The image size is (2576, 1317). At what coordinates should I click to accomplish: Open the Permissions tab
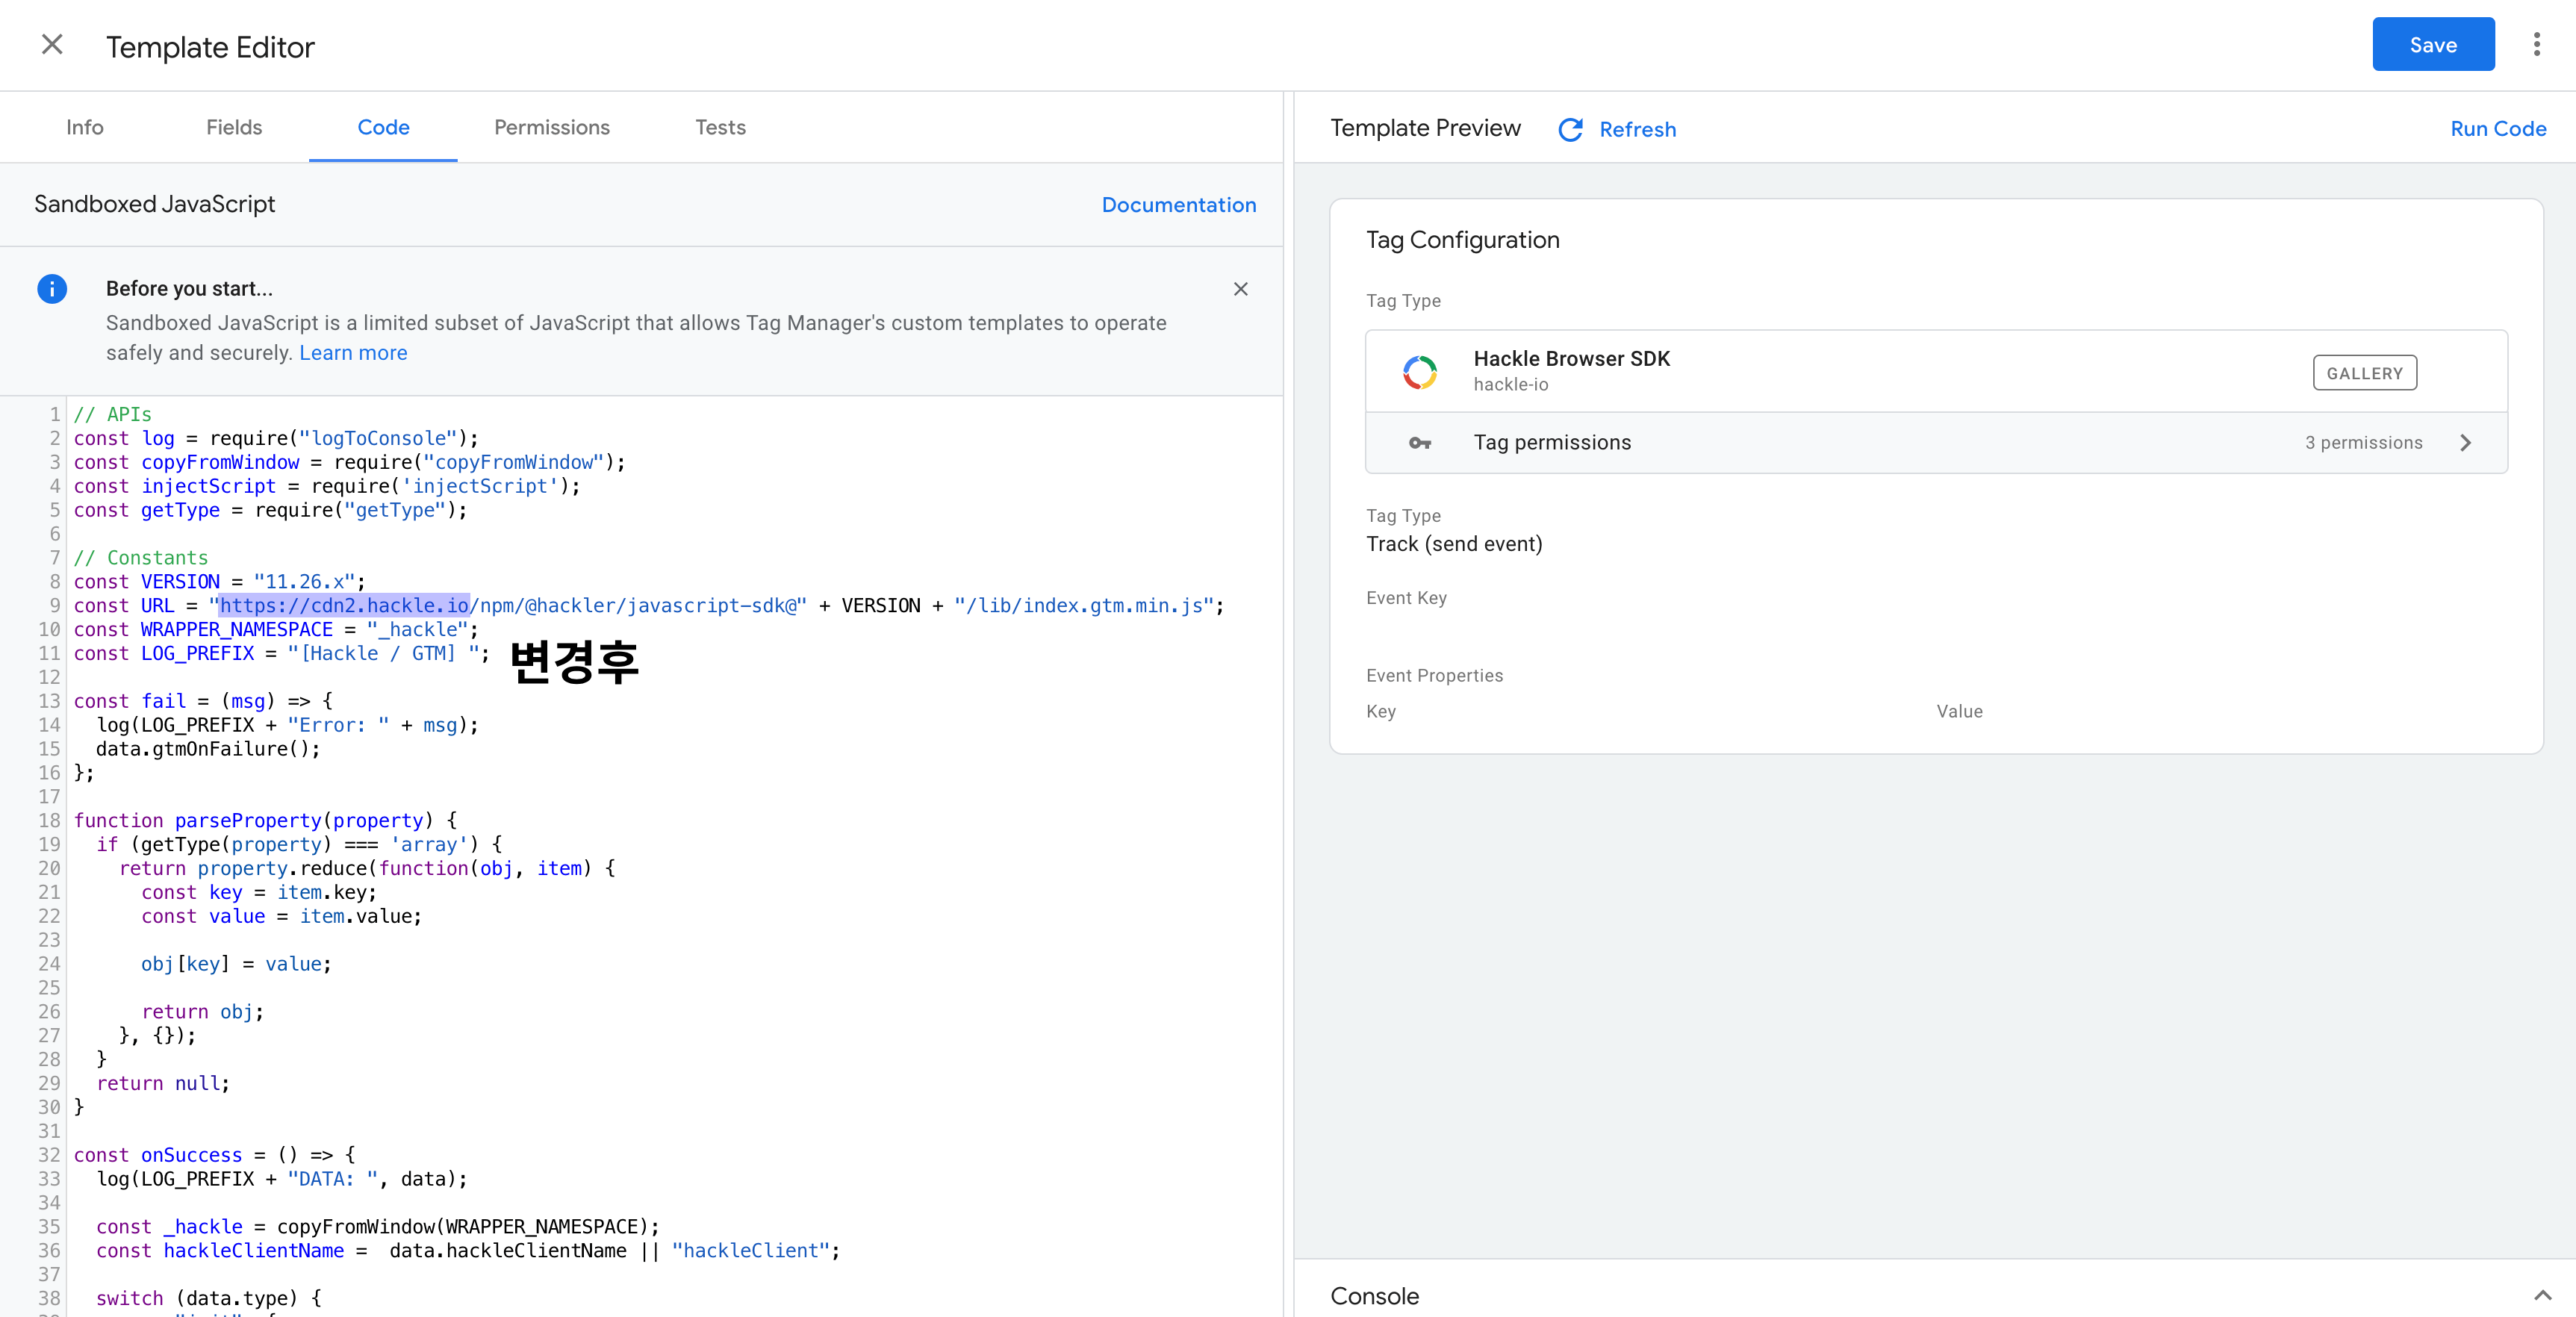551,126
